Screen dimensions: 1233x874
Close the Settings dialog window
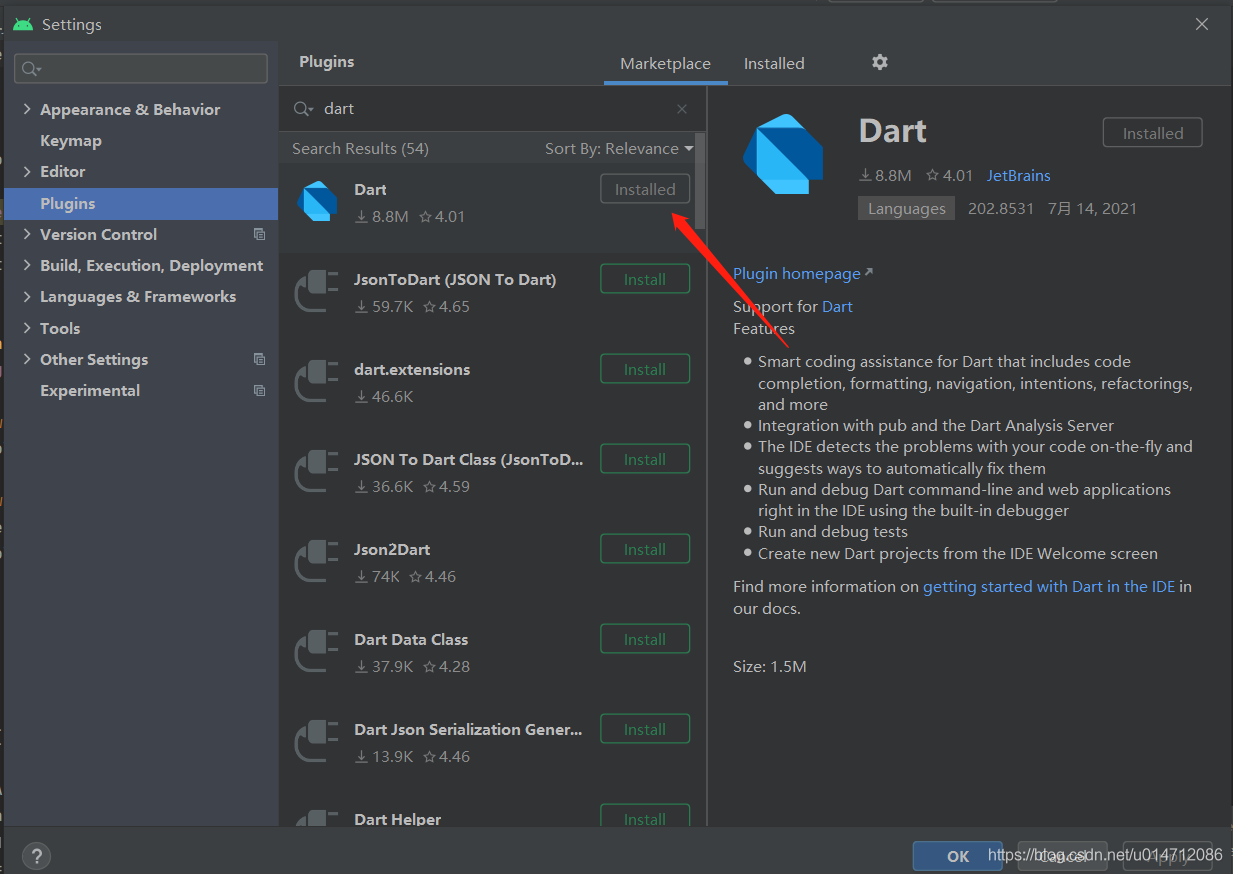[1202, 24]
